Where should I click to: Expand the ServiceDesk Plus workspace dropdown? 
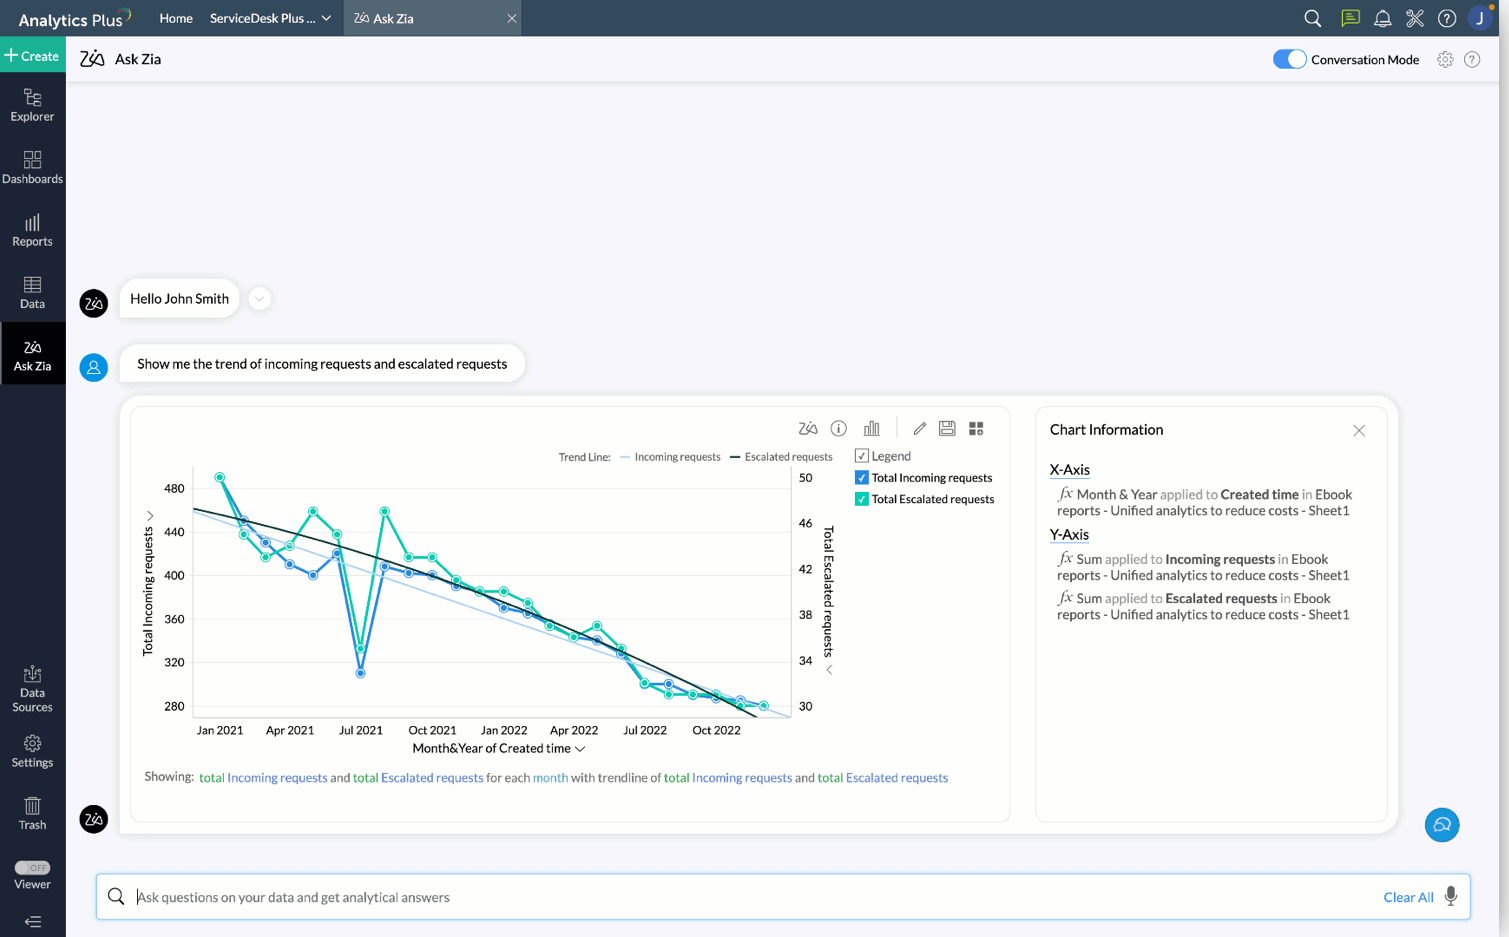[x=326, y=18]
